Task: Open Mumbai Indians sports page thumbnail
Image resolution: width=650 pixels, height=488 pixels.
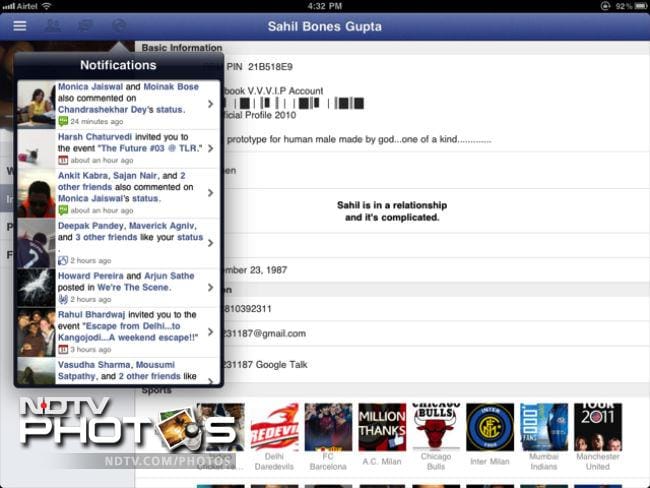Action: [x=544, y=427]
